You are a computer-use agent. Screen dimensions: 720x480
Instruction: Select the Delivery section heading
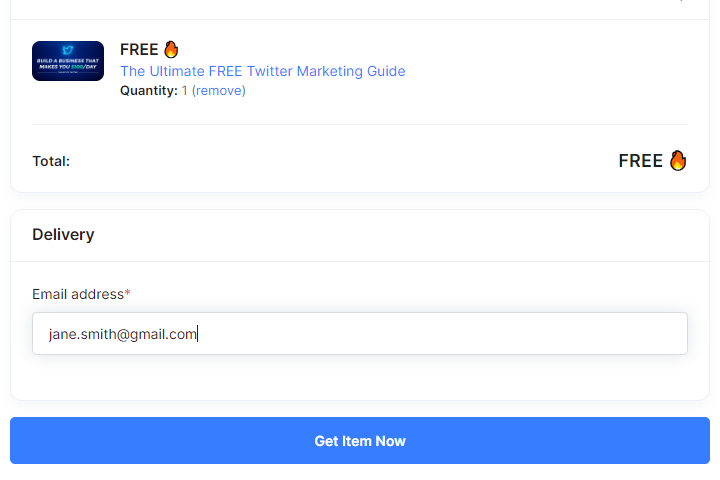pyautogui.click(x=63, y=234)
